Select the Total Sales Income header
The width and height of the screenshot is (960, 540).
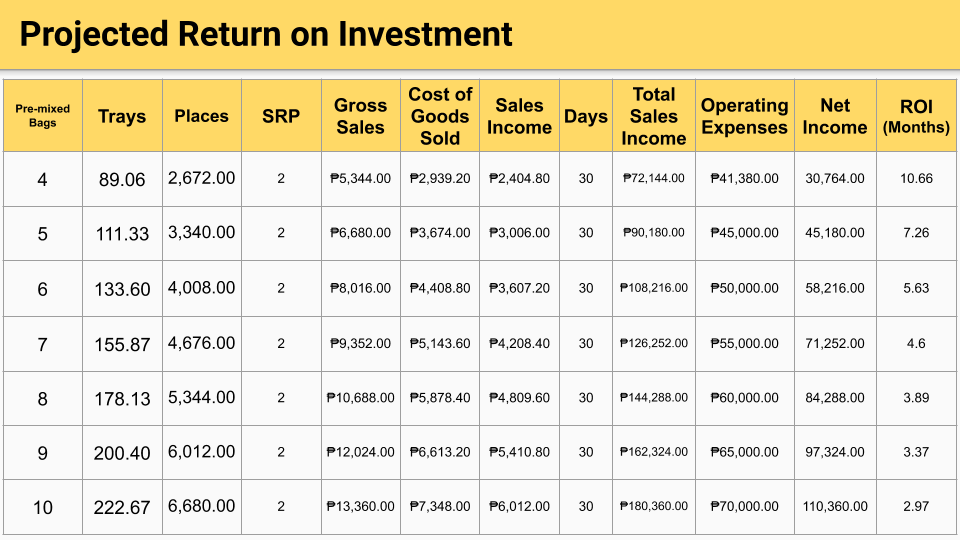pyautogui.click(x=654, y=116)
